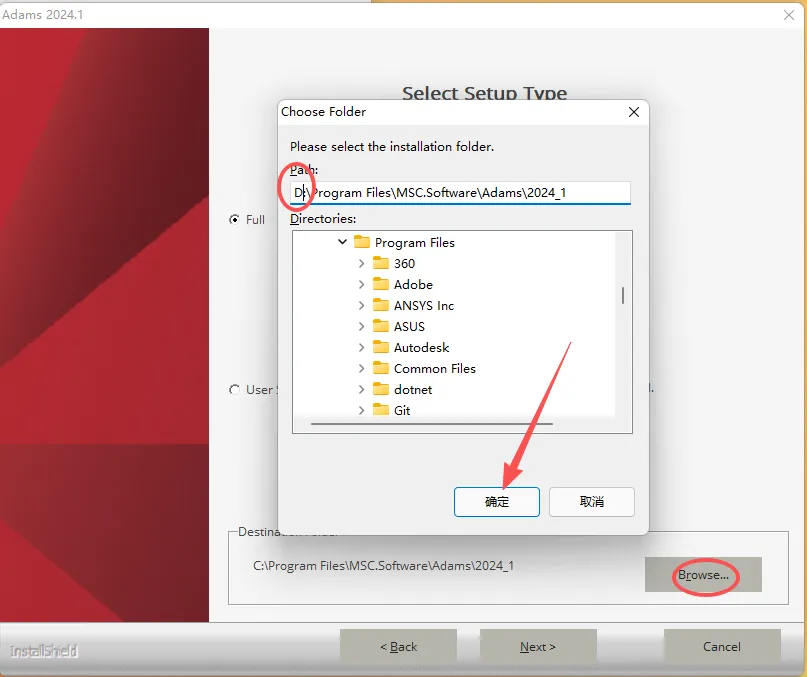The height and width of the screenshot is (677, 807).
Task: Click the destination path C:\Program Files\MSC.Software text
Action: point(383,566)
